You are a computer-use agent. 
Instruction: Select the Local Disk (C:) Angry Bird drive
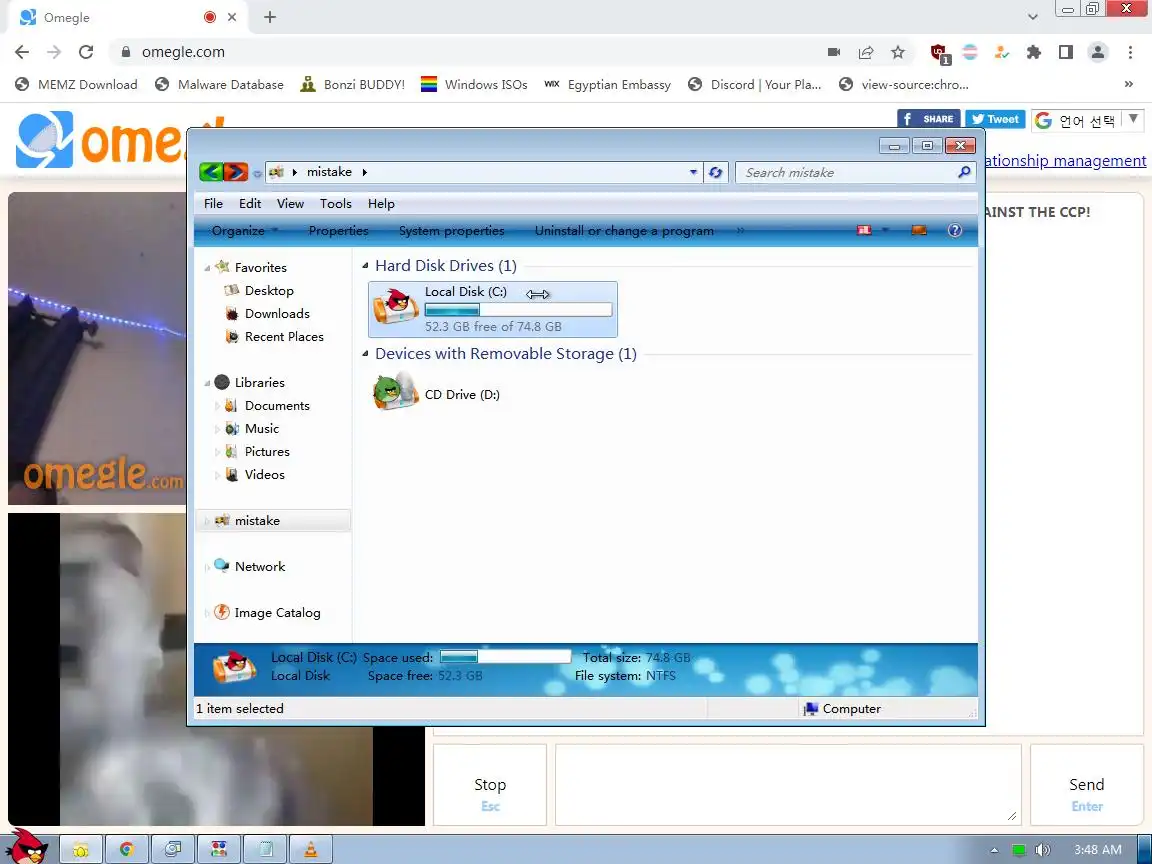(492, 309)
